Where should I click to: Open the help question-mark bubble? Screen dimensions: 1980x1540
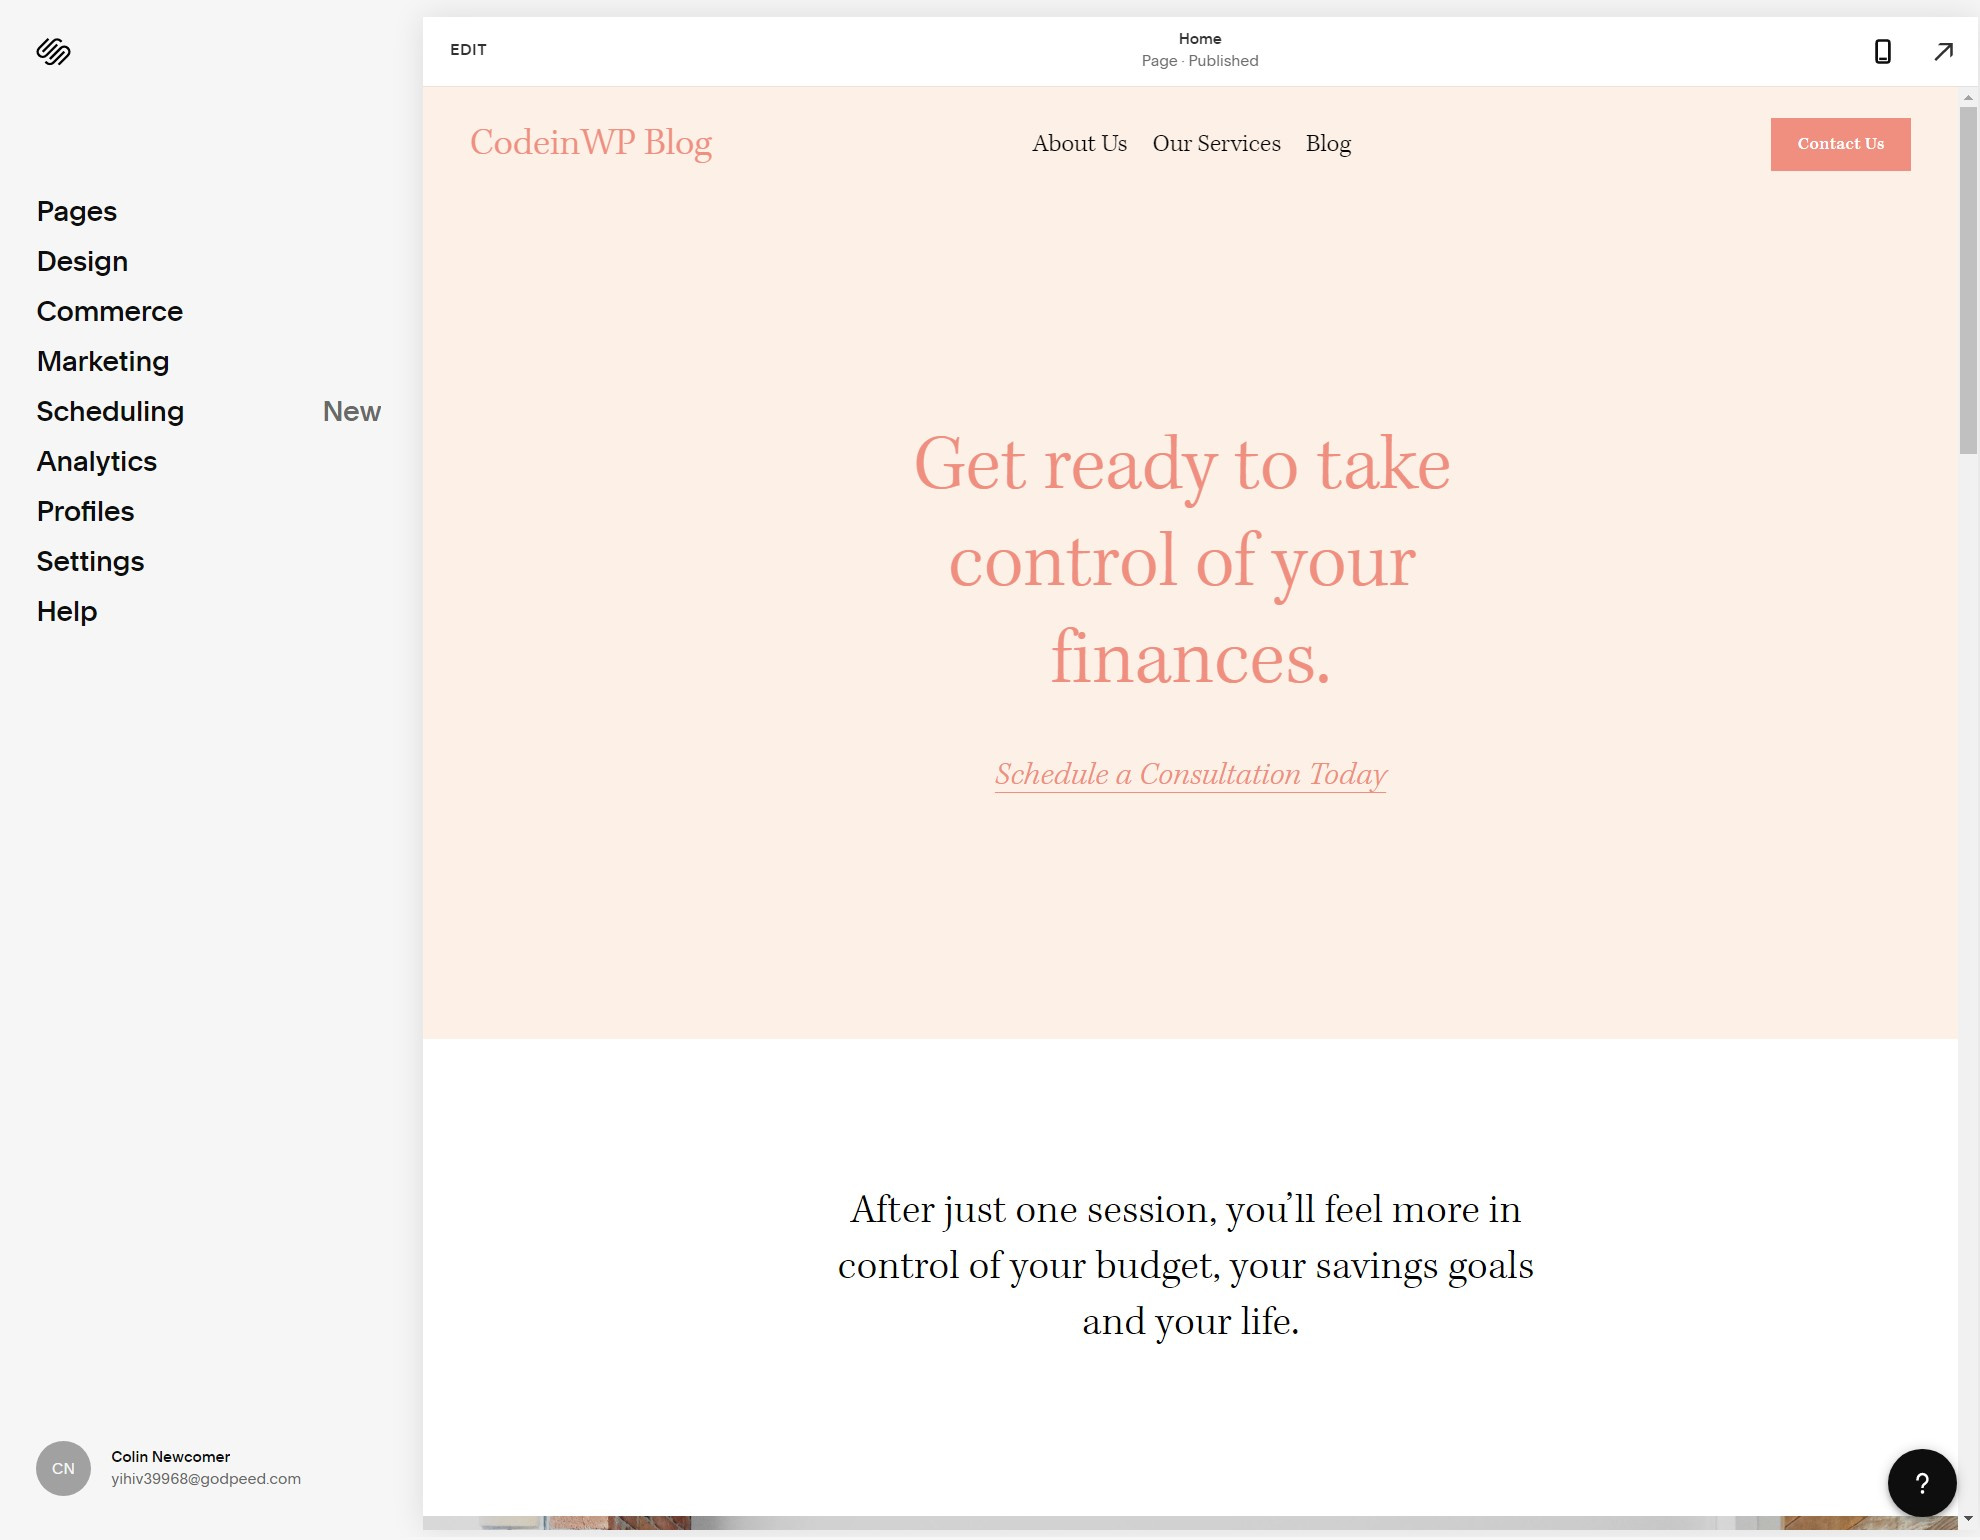coord(1922,1483)
